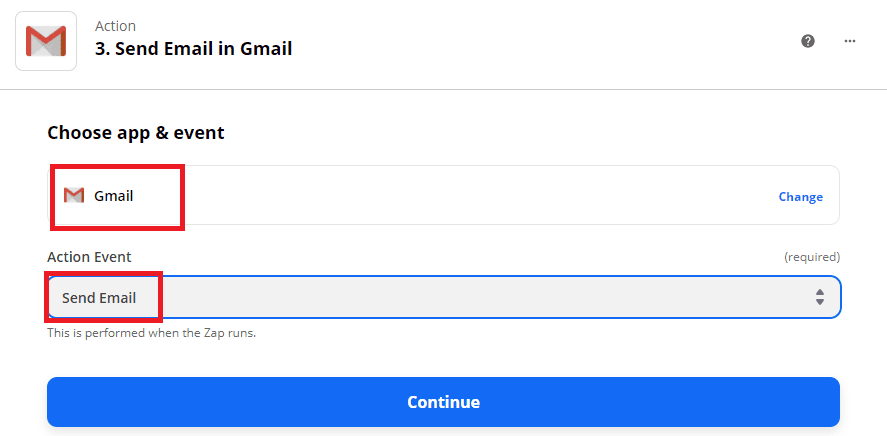Open the help question mark icon
887x436 pixels.
click(808, 41)
